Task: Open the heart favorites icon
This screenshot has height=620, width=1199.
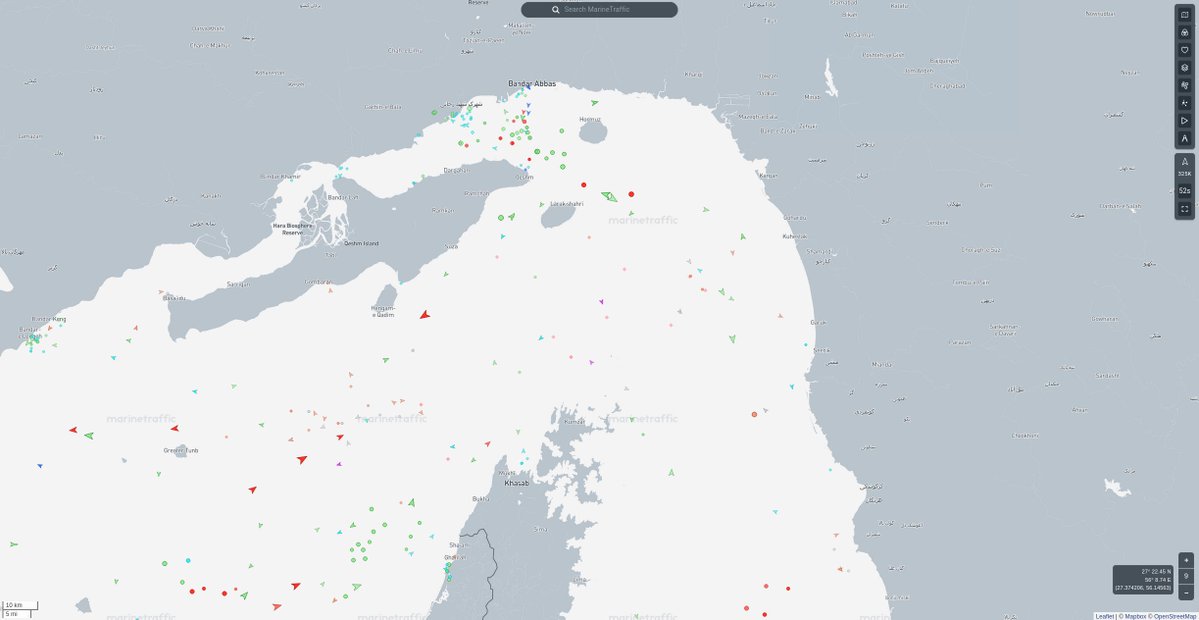Action: [1184, 50]
